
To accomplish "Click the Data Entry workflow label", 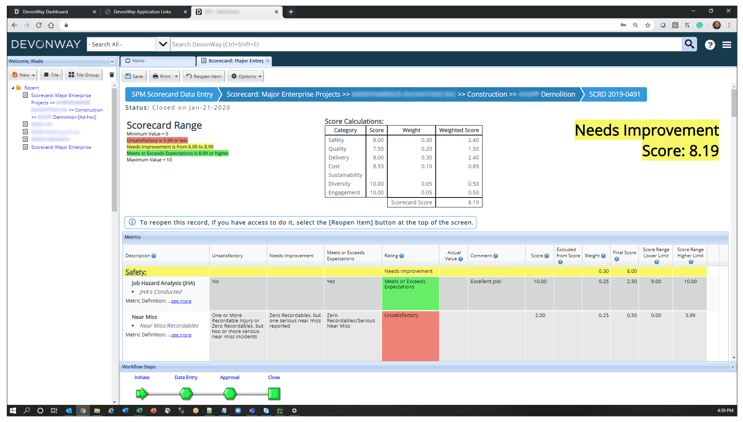I will coord(186,377).
